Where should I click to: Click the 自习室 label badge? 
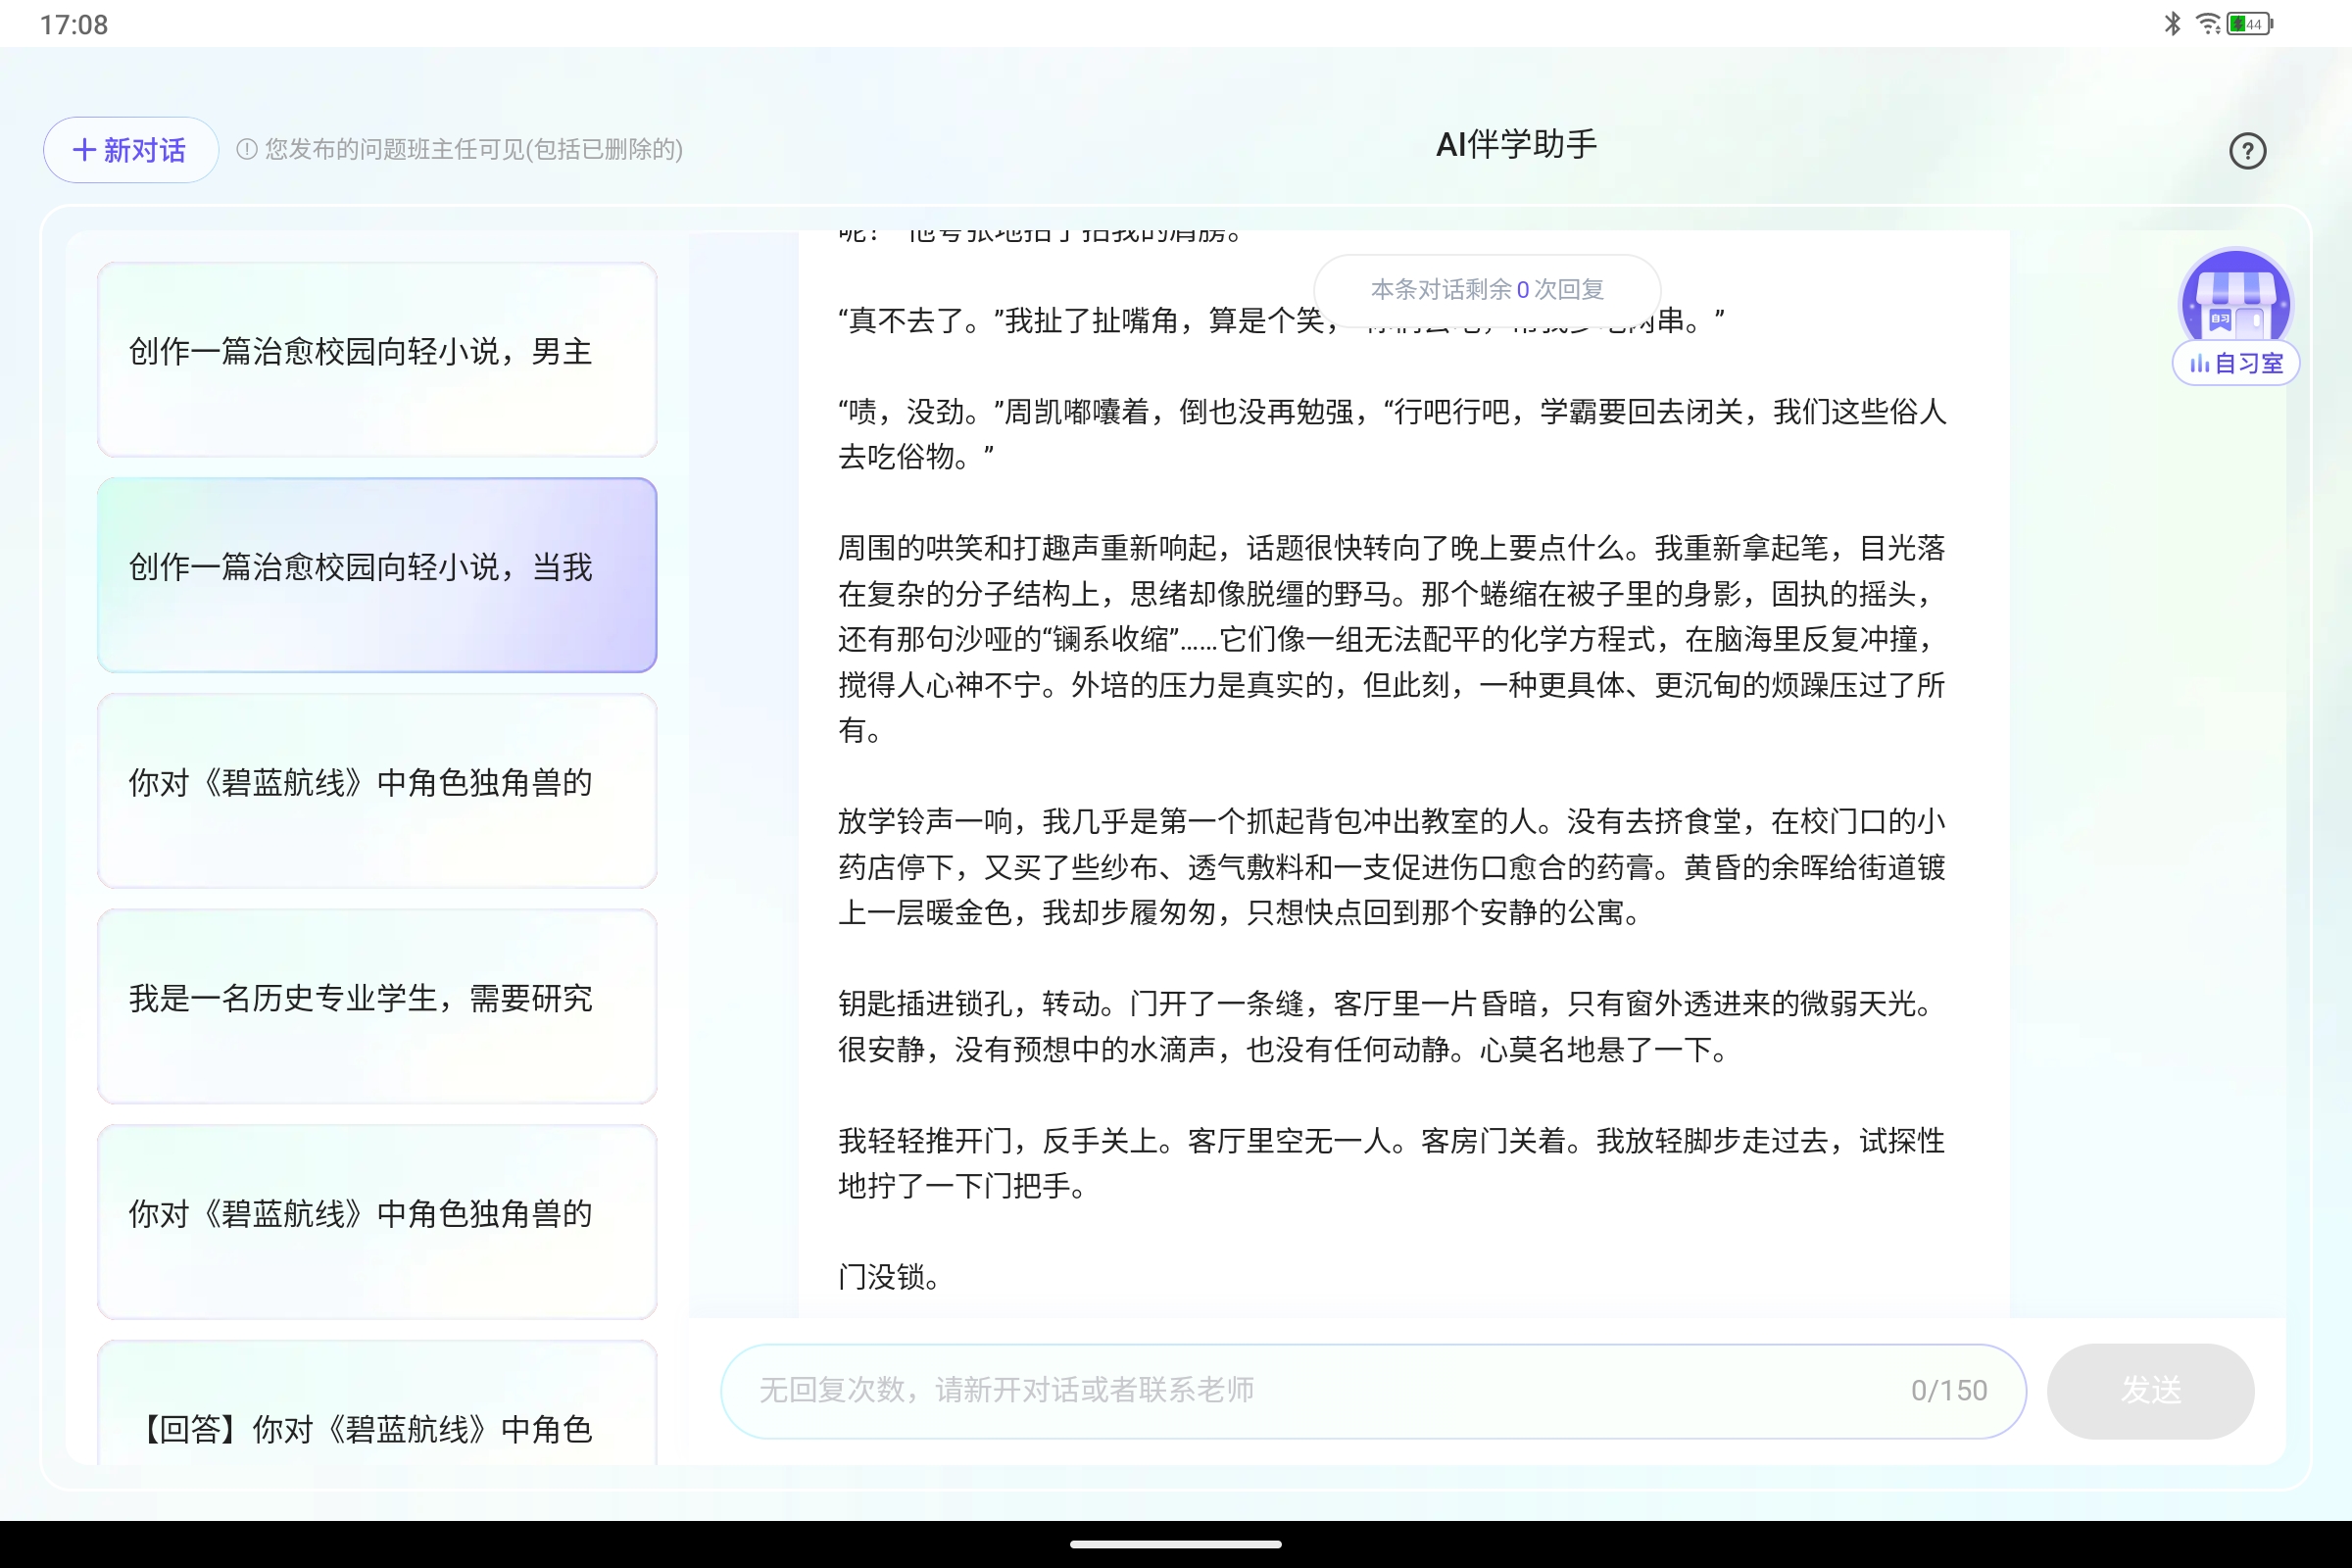click(2235, 363)
